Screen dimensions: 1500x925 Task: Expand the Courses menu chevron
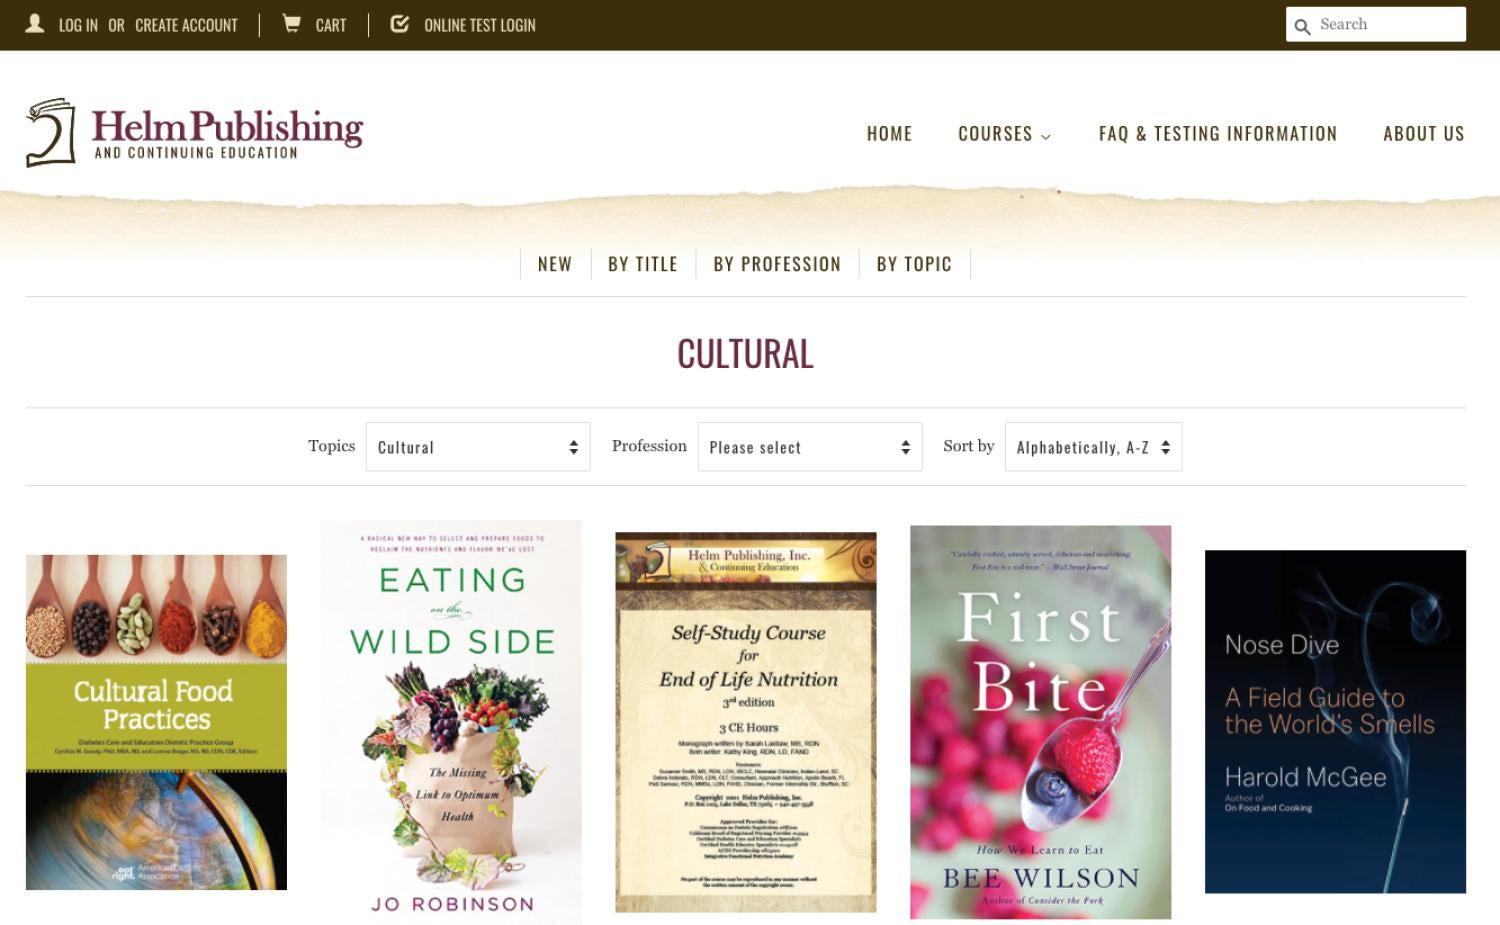click(1046, 136)
